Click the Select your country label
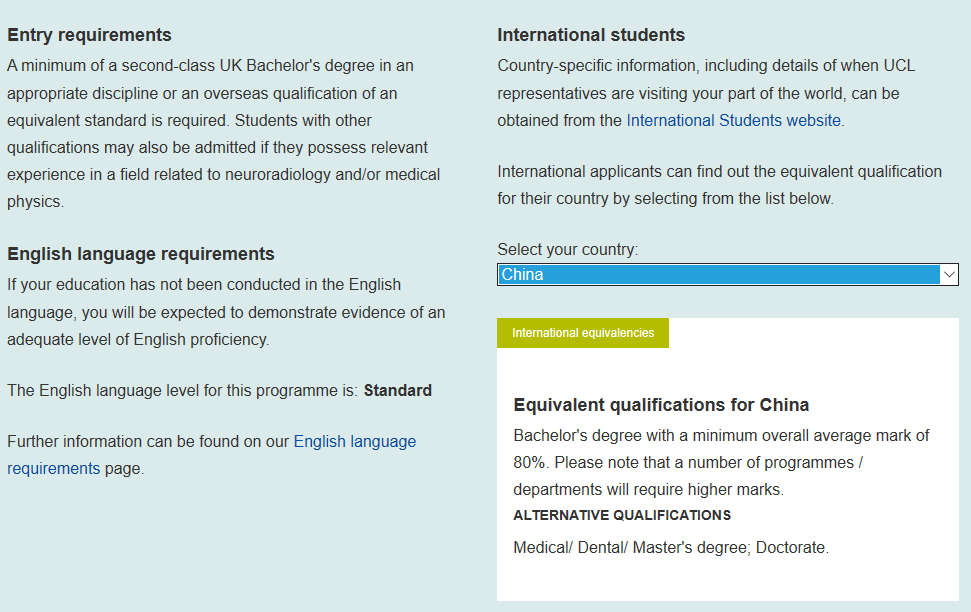971x612 pixels. click(x=567, y=249)
